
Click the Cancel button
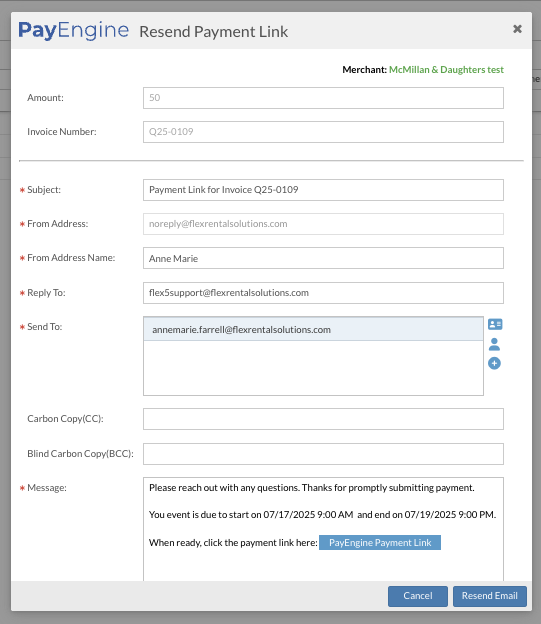tap(418, 596)
